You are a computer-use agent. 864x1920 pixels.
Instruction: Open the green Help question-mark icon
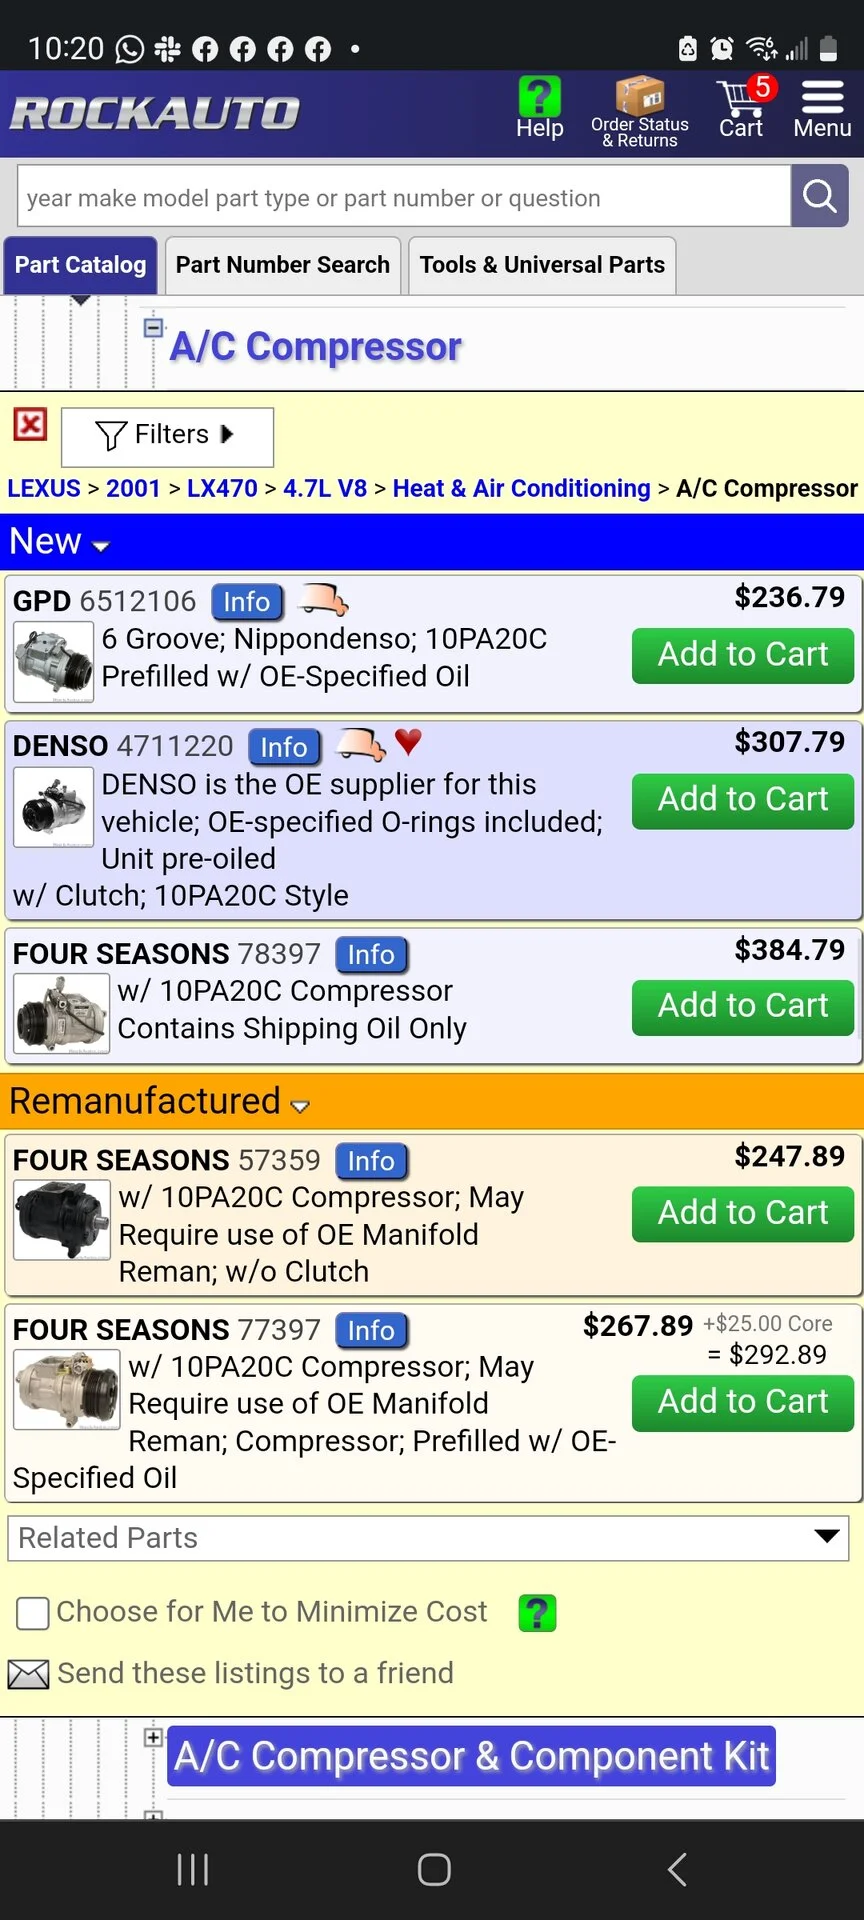pyautogui.click(x=539, y=99)
